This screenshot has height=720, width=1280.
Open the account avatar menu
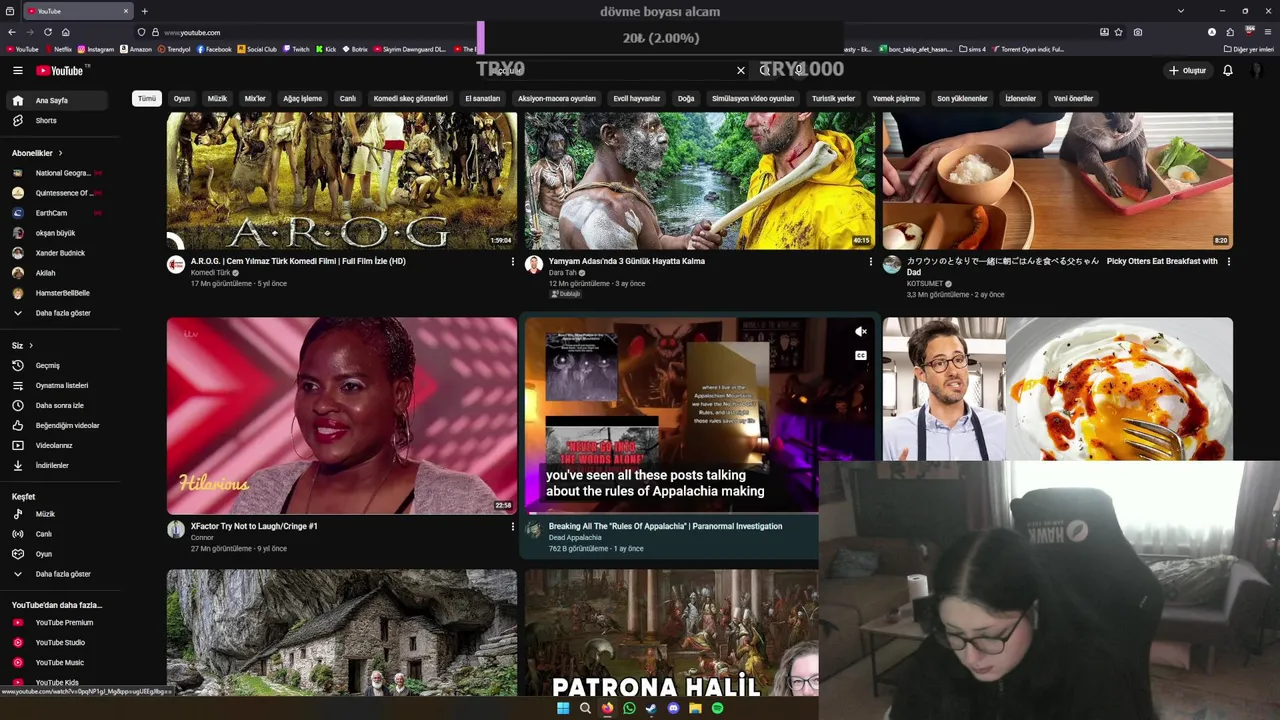coord(1257,70)
